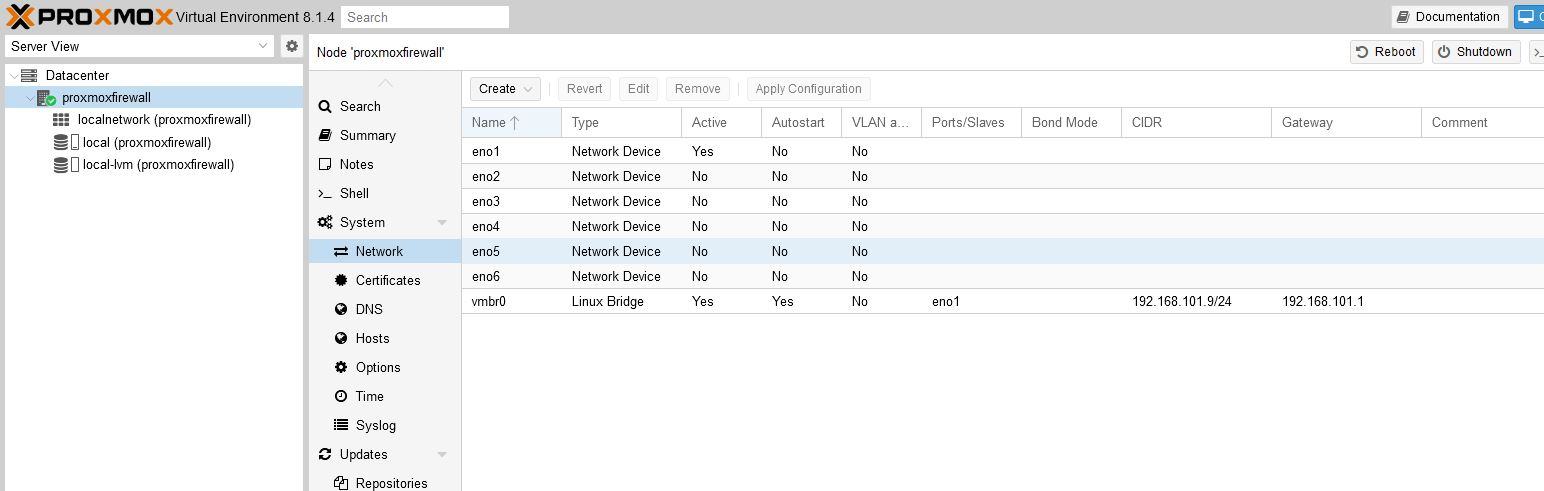Viewport: 1544px width, 491px height.
Task: Click the Edit button
Action: (x=639, y=89)
